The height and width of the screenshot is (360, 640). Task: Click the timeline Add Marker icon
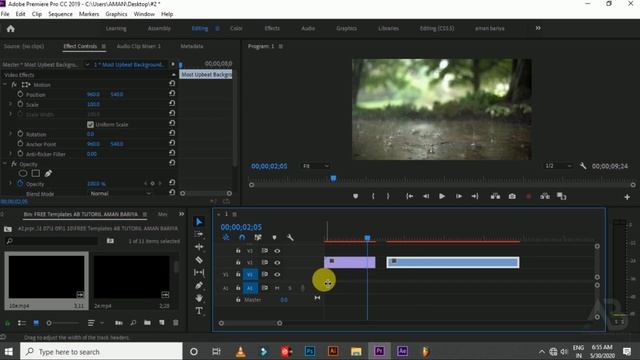coord(274,238)
